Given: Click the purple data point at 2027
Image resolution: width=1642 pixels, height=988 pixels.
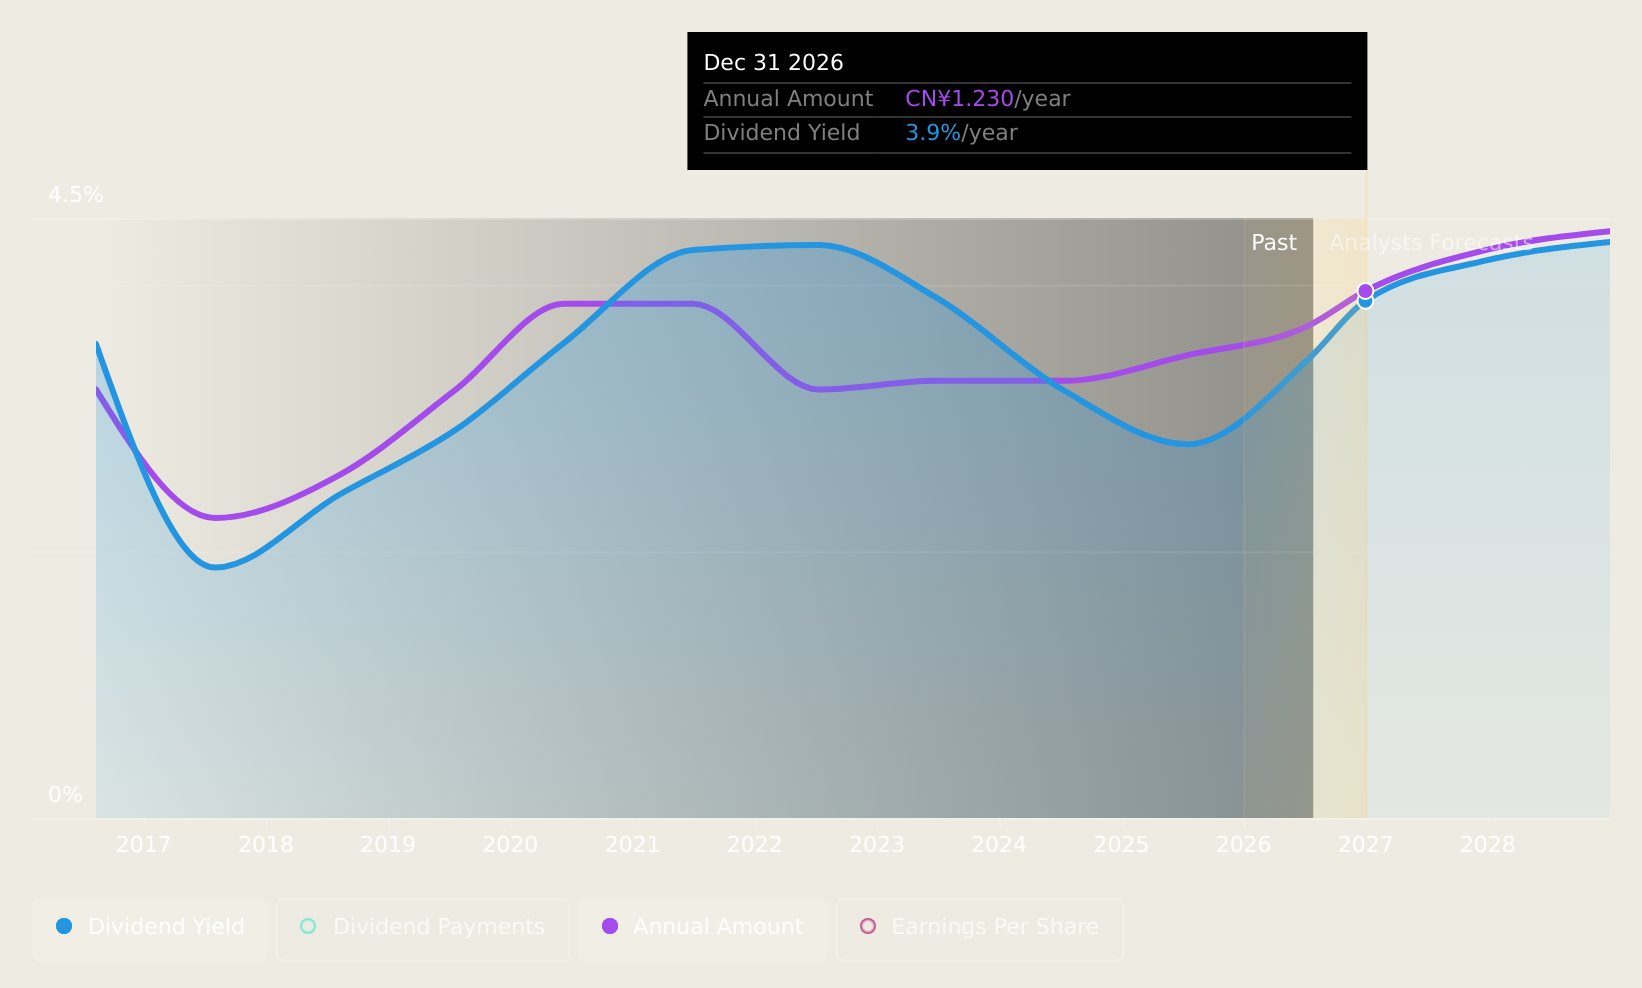Looking at the screenshot, I should 1365,291.
